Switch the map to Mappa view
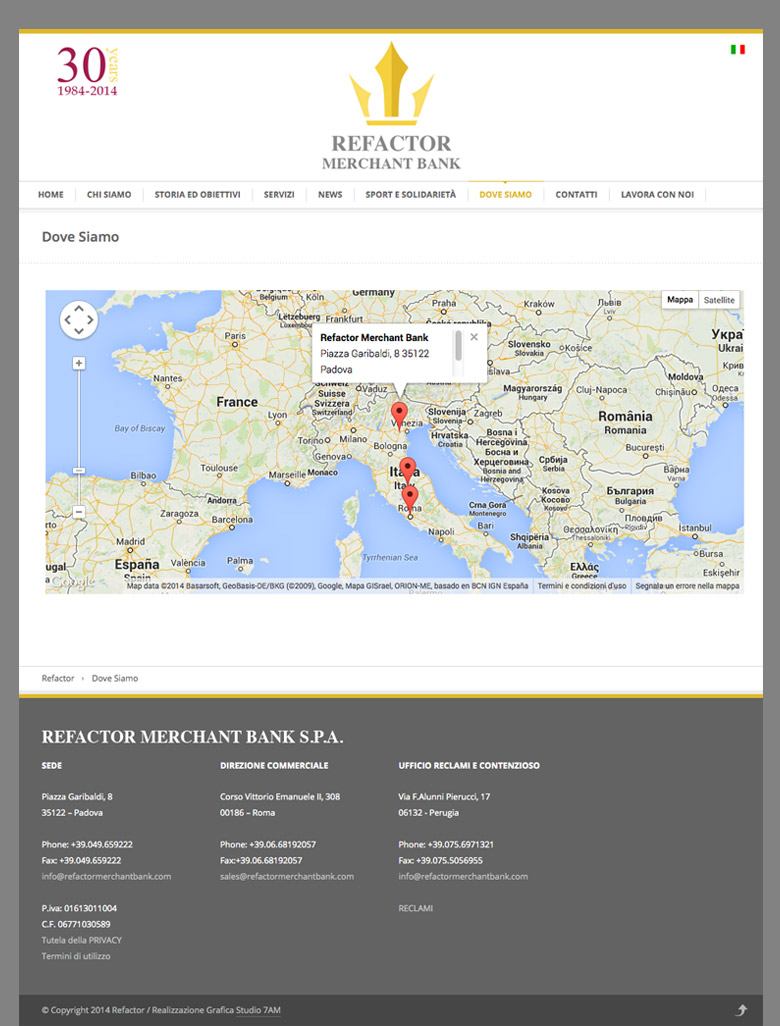The width and height of the screenshot is (780, 1026). 680,300
